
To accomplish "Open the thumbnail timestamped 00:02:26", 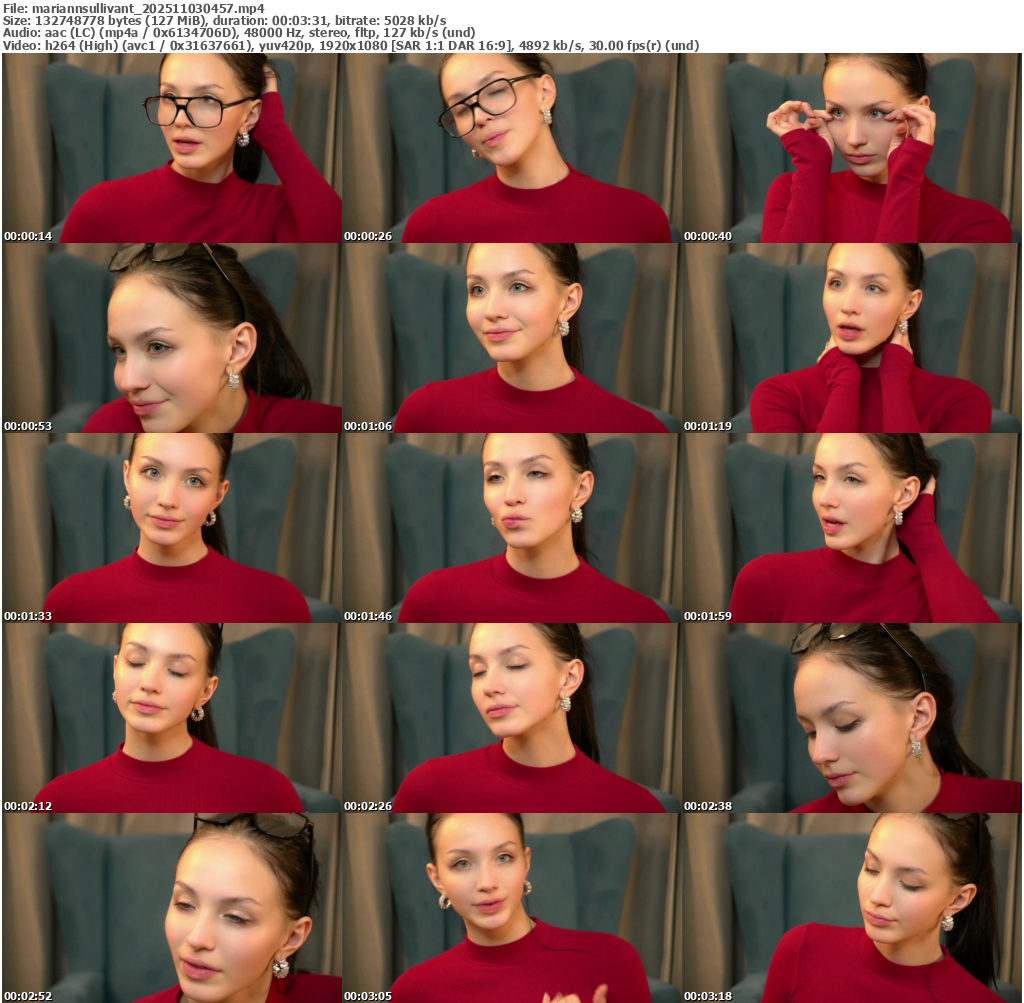I will pos(511,718).
